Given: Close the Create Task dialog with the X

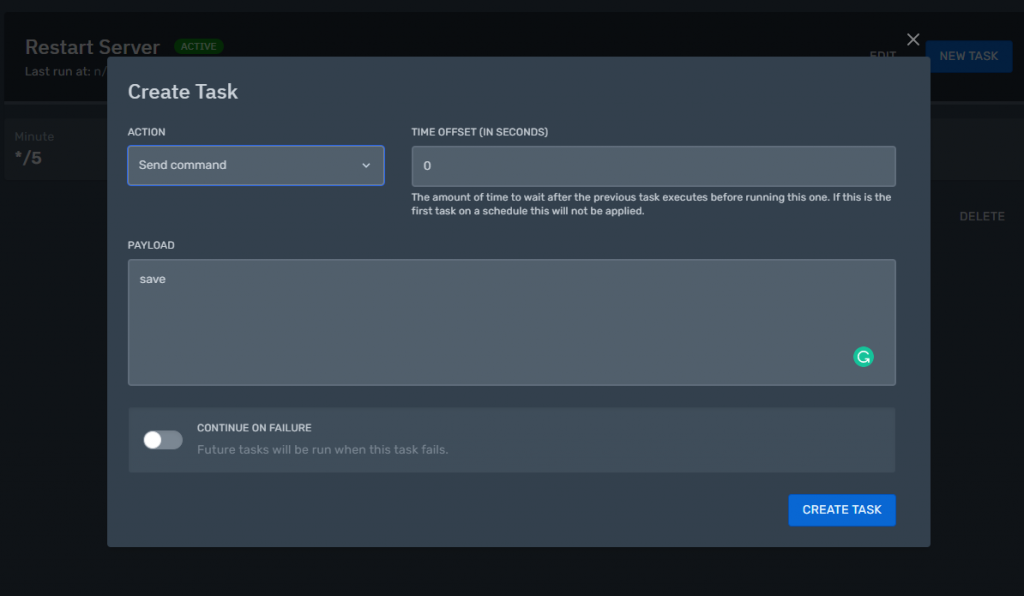Looking at the screenshot, I should 913,40.
